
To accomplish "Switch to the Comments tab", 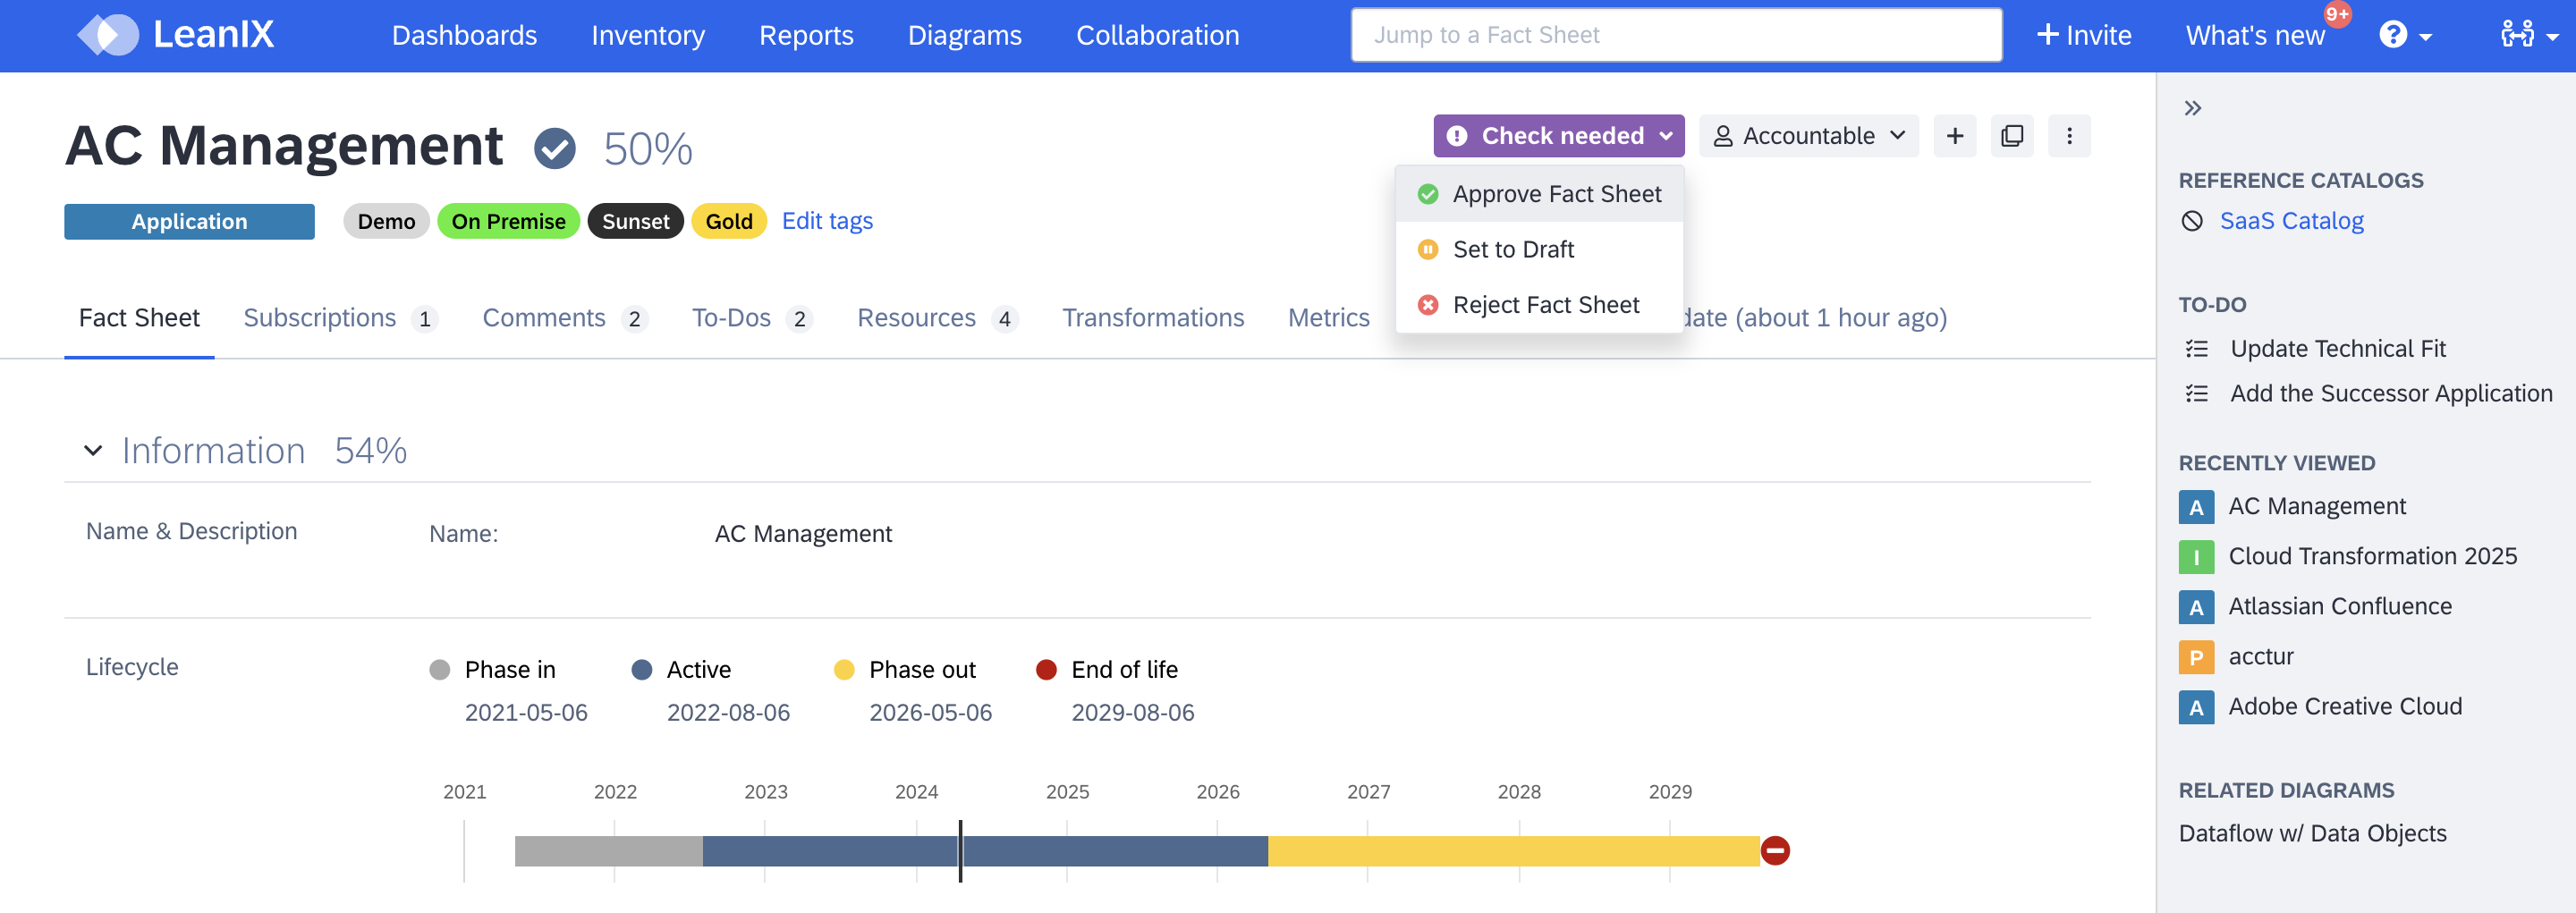I will pos(565,318).
